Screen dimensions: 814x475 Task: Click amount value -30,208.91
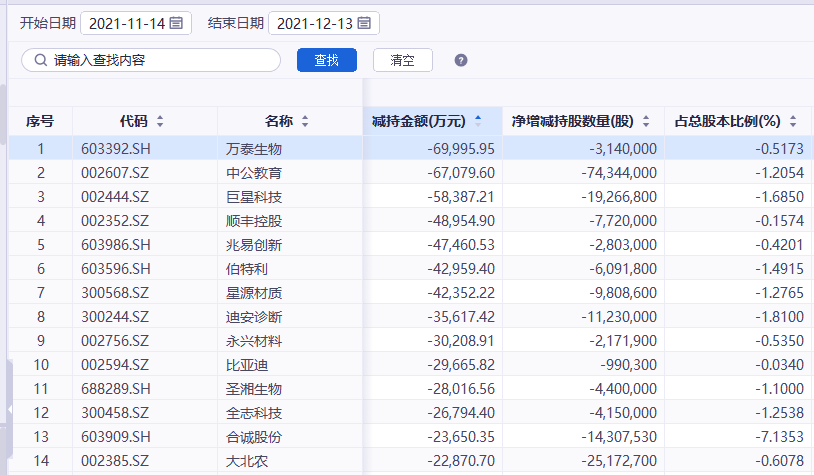point(461,341)
